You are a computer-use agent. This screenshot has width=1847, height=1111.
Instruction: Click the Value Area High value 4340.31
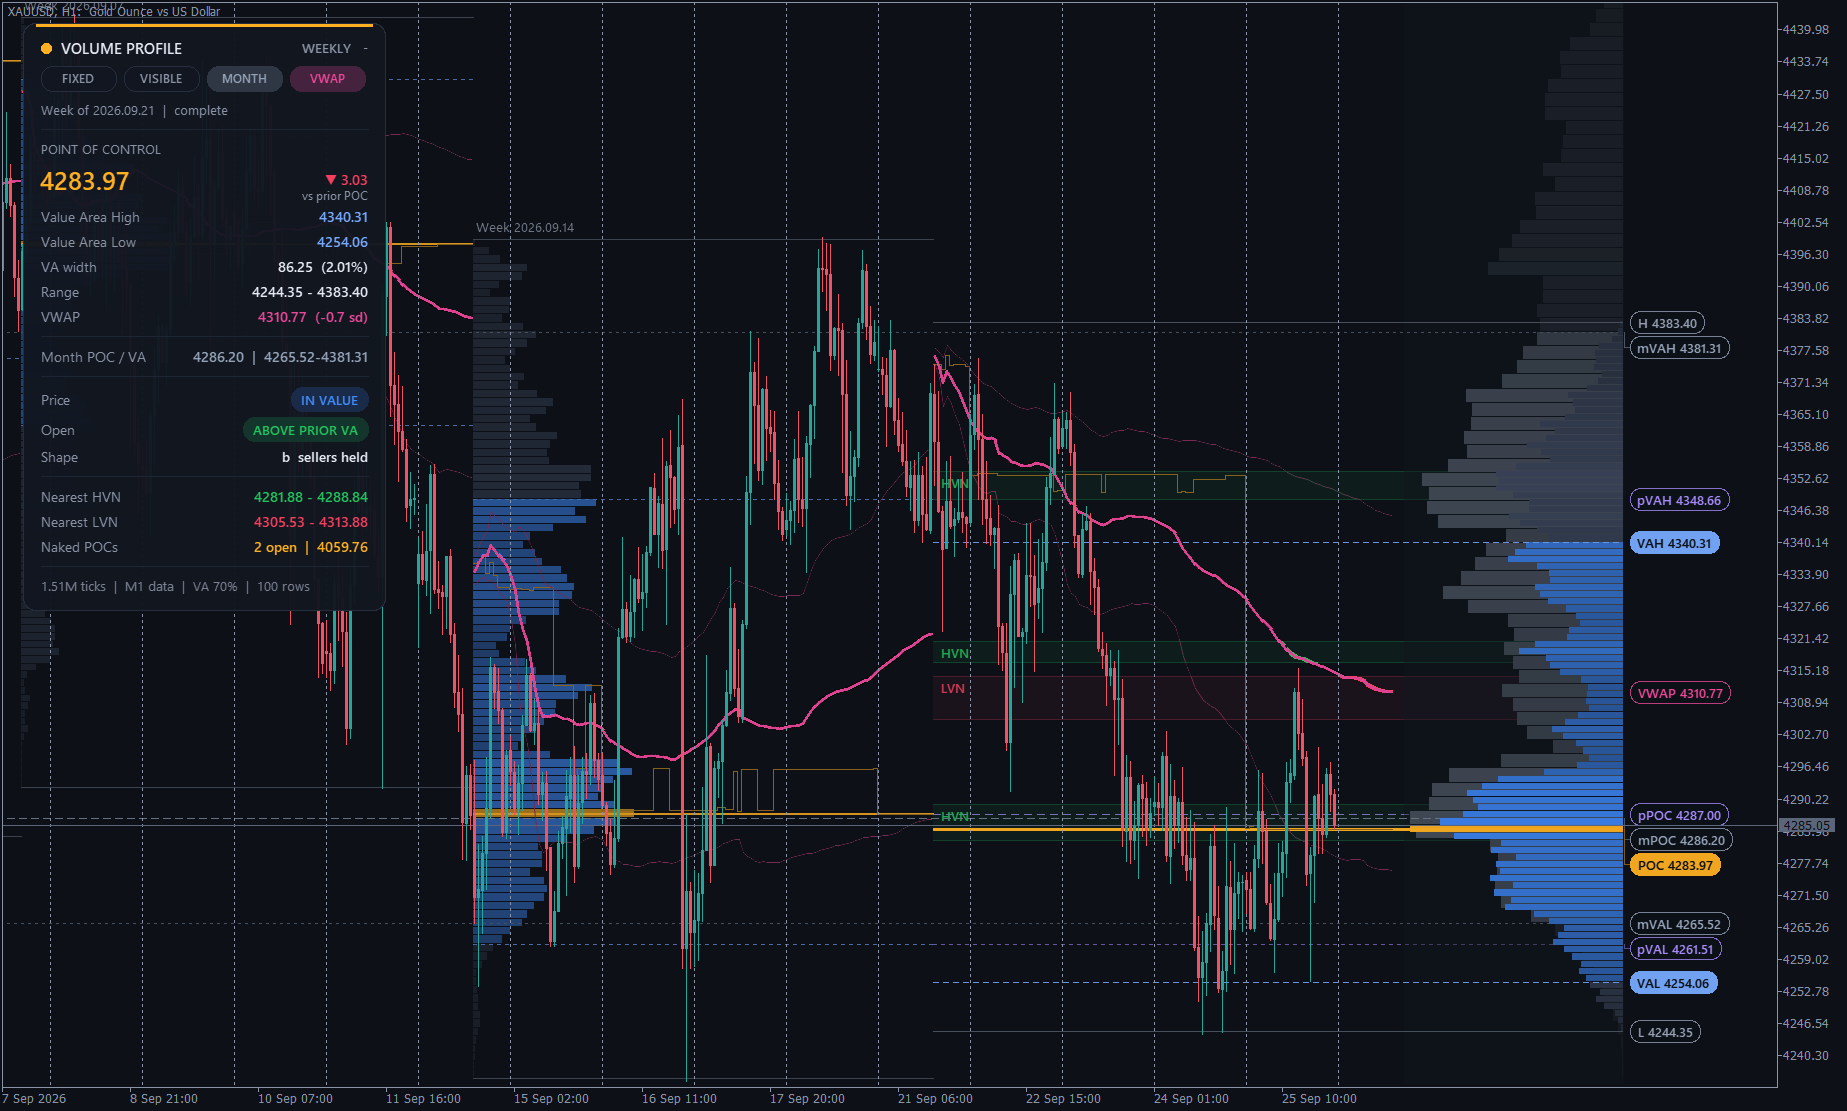pos(343,217)
